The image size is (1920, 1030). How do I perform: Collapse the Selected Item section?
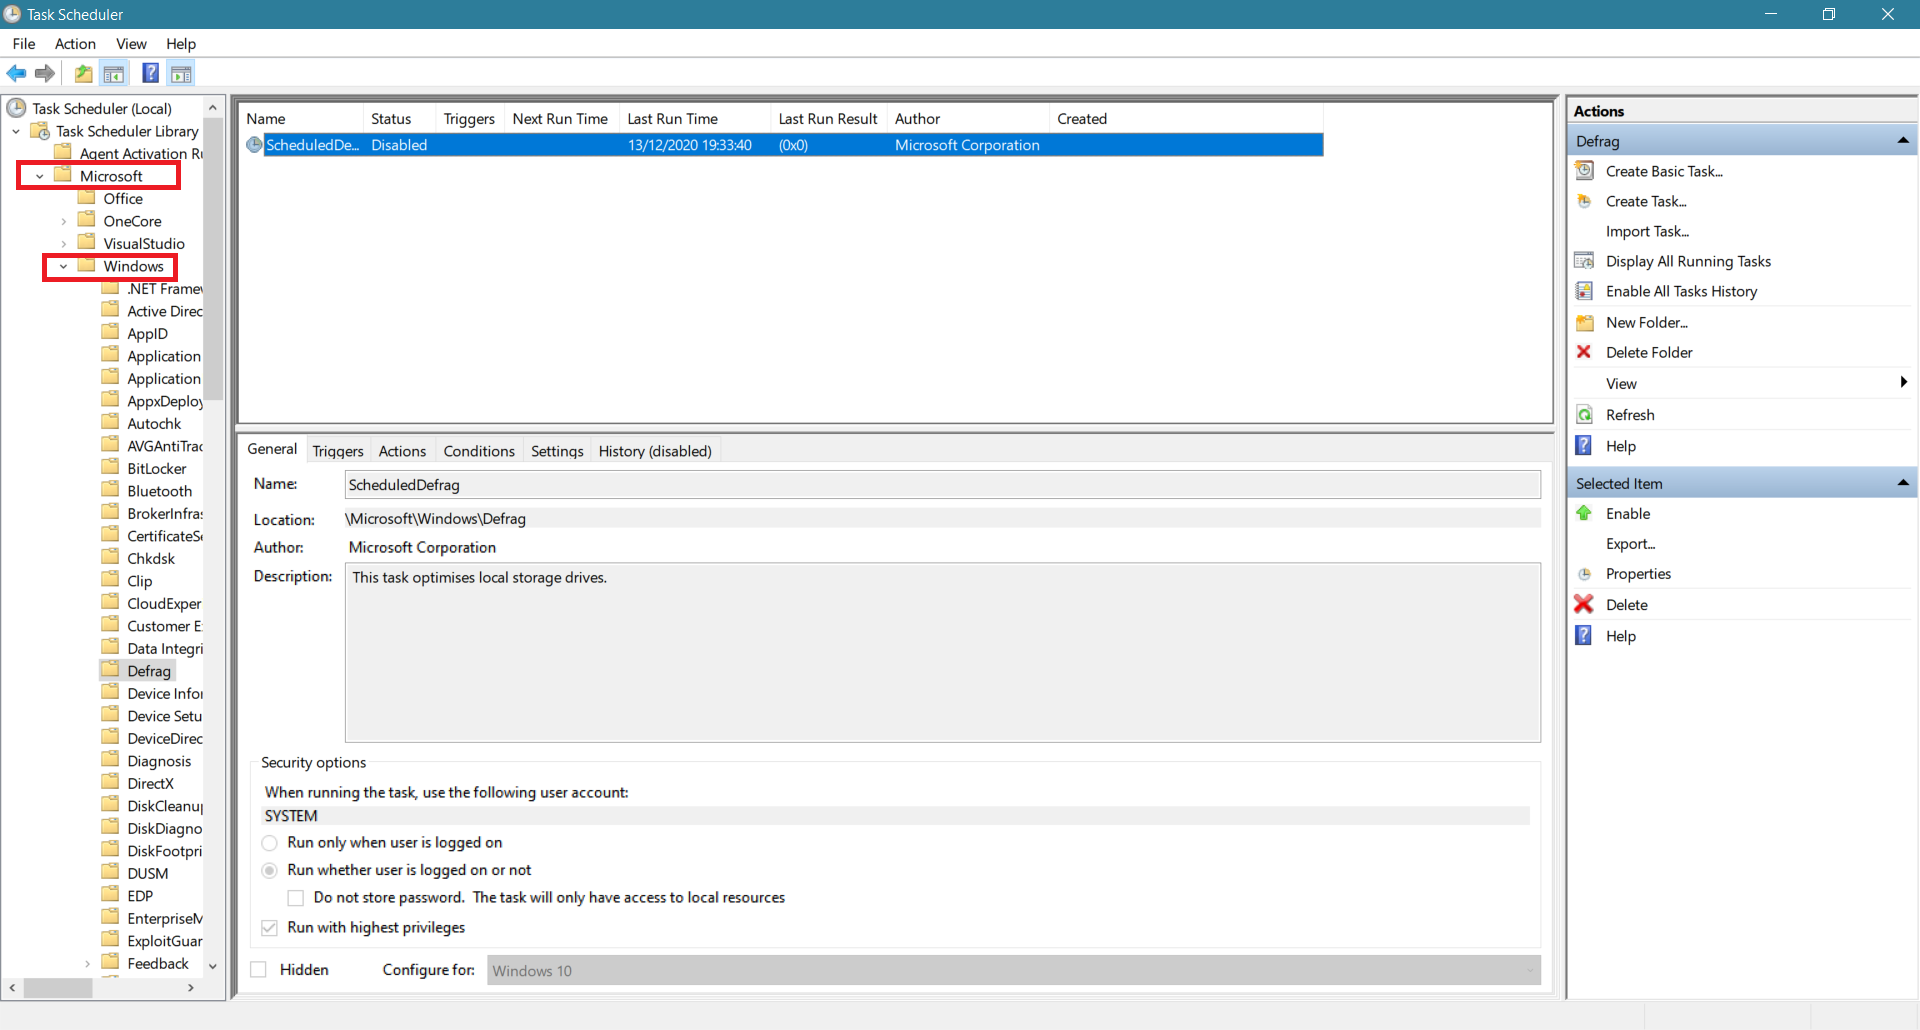point(1903,483)
